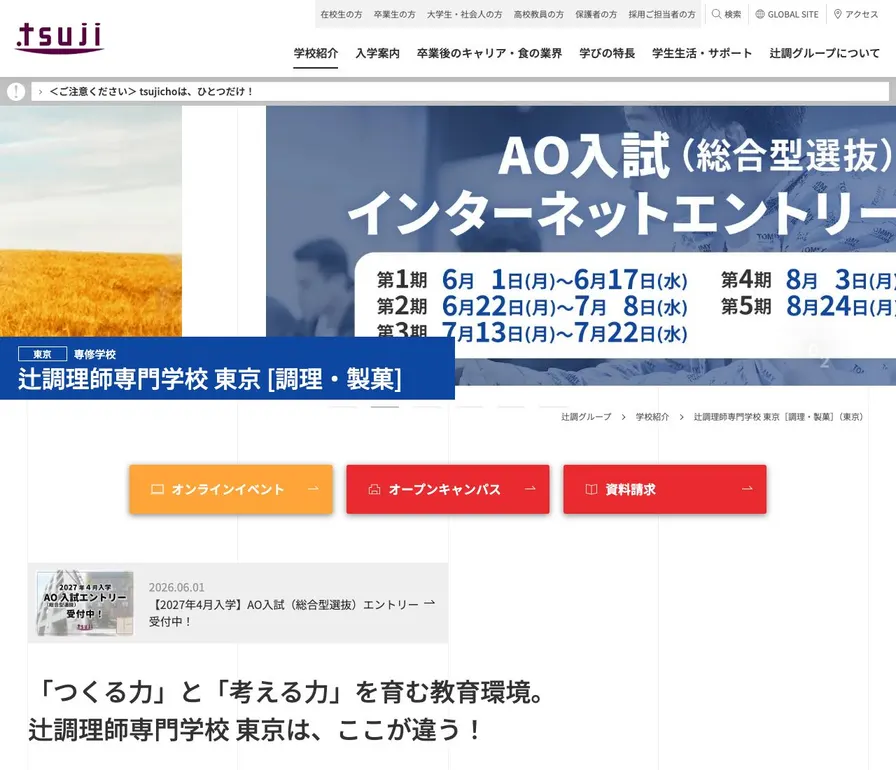Click breadcrumb 辻調グループ
Image resolution: width=896 pixels, height=770 pixels.
[586, 417]
